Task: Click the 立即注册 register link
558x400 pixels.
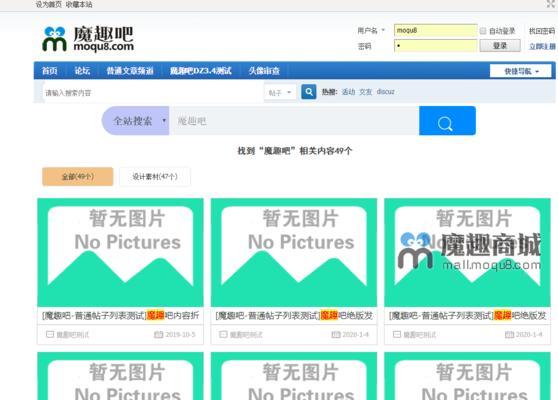Action: 542,46
